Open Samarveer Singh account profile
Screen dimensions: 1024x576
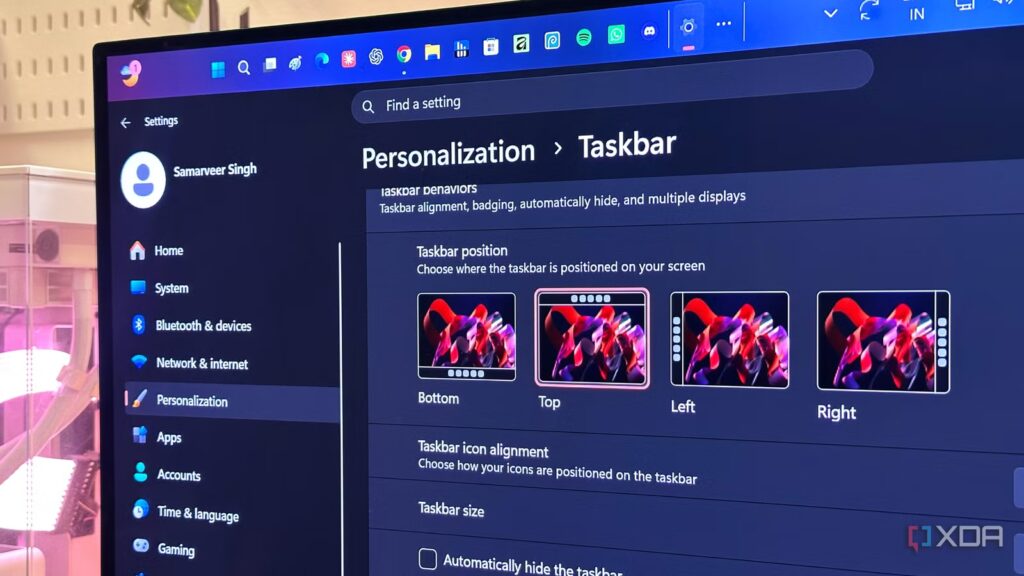tap(189, 179)
